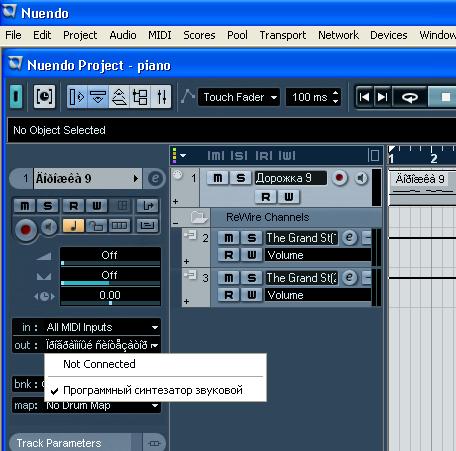Toggle the inspector Lock track icon
Viewport: 456px width, 451px height.
coord(96,226)
